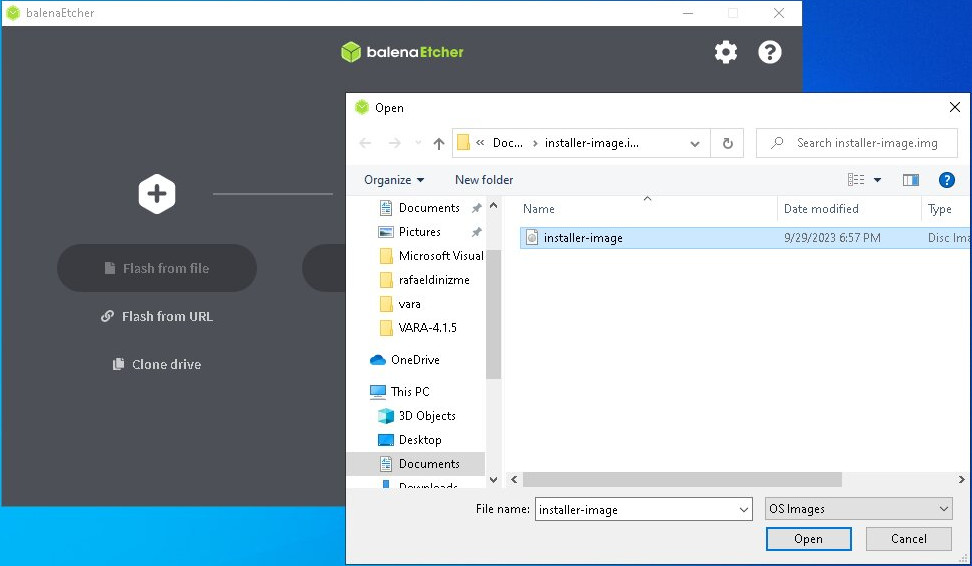Viewport: 972px width, 566px height.
Task: Open the file dialog help icon
Action: coord(946,180)
